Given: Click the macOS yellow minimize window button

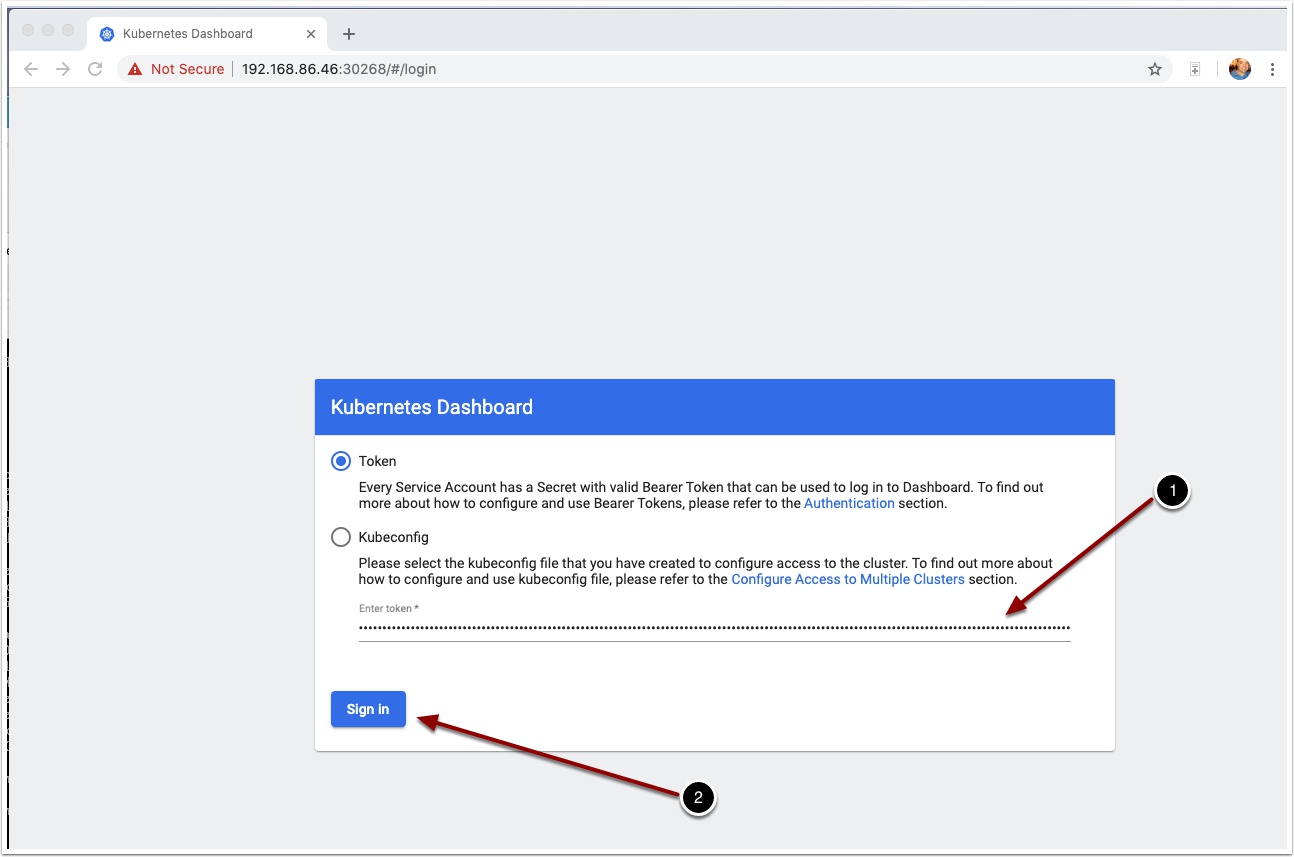Looking at the screenshot, I should point(48,31).
